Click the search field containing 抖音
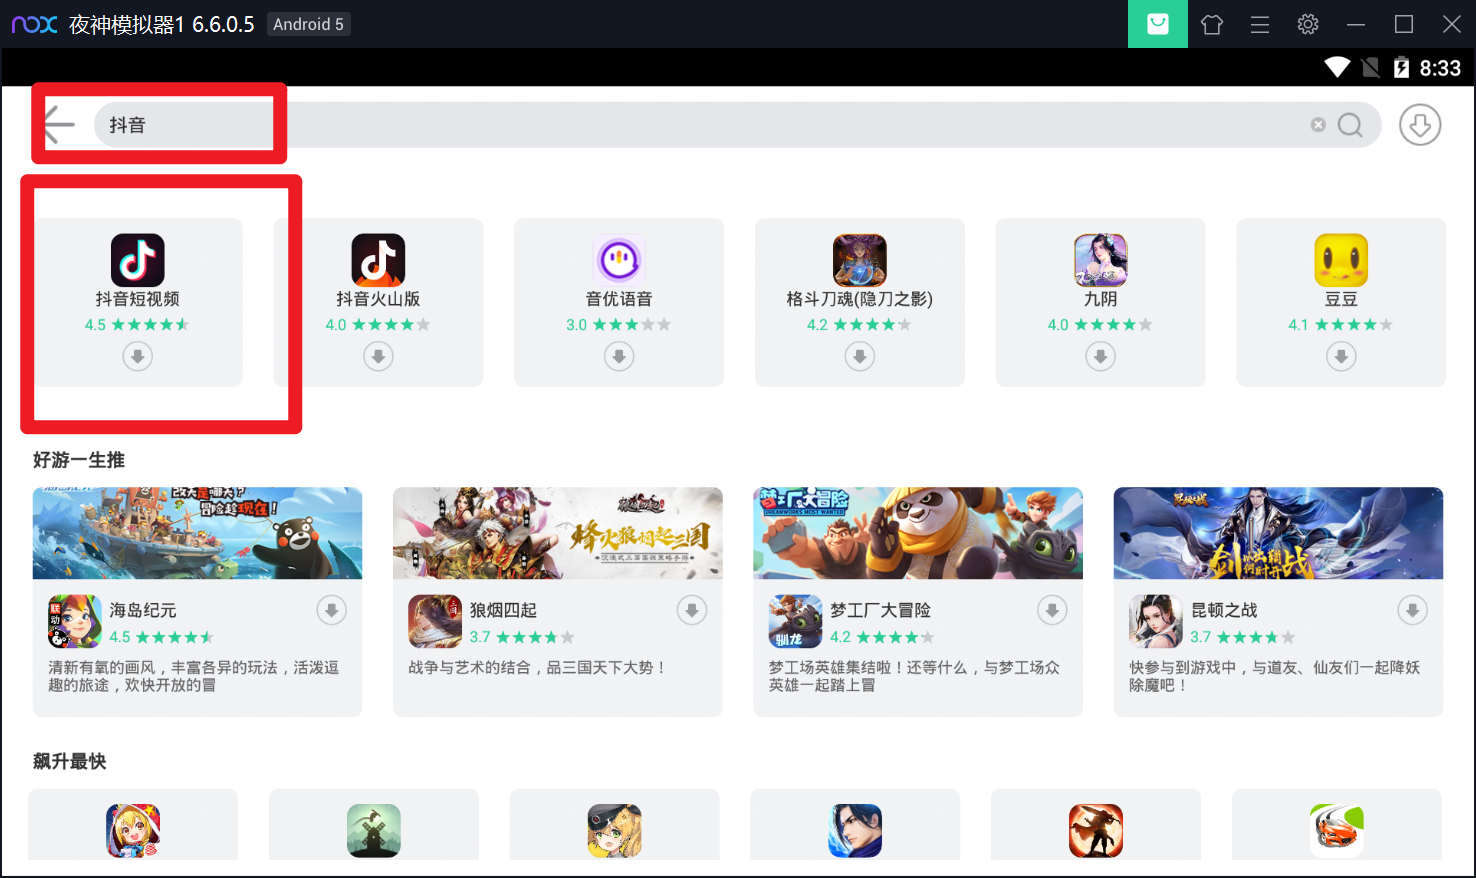Image resolution: width=1476 pixels, height=878 pixels. click(x=738, y=125)
